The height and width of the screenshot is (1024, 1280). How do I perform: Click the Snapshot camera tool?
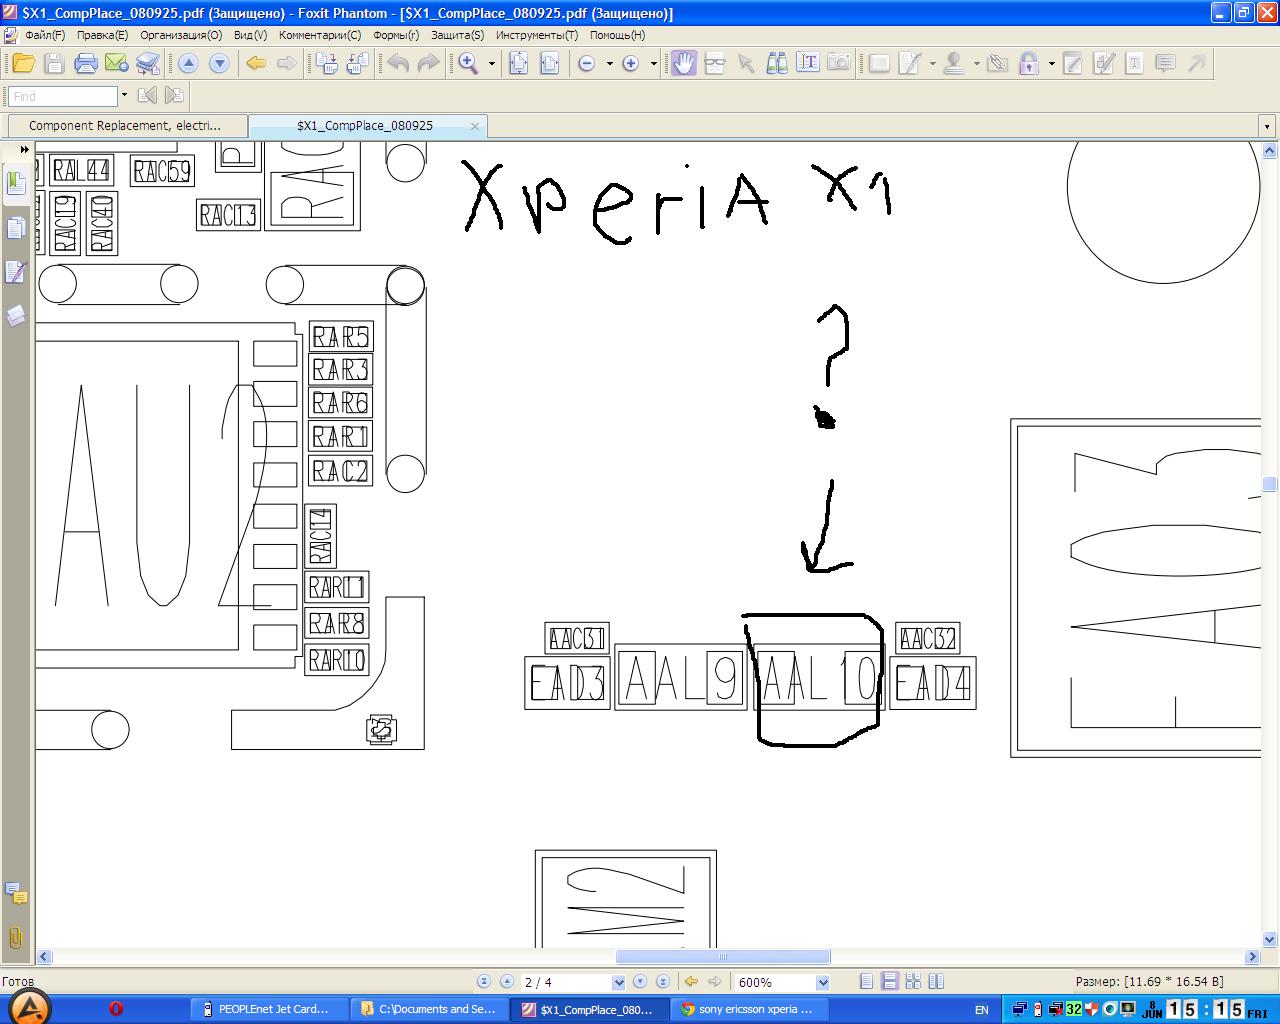coord(839,63)
